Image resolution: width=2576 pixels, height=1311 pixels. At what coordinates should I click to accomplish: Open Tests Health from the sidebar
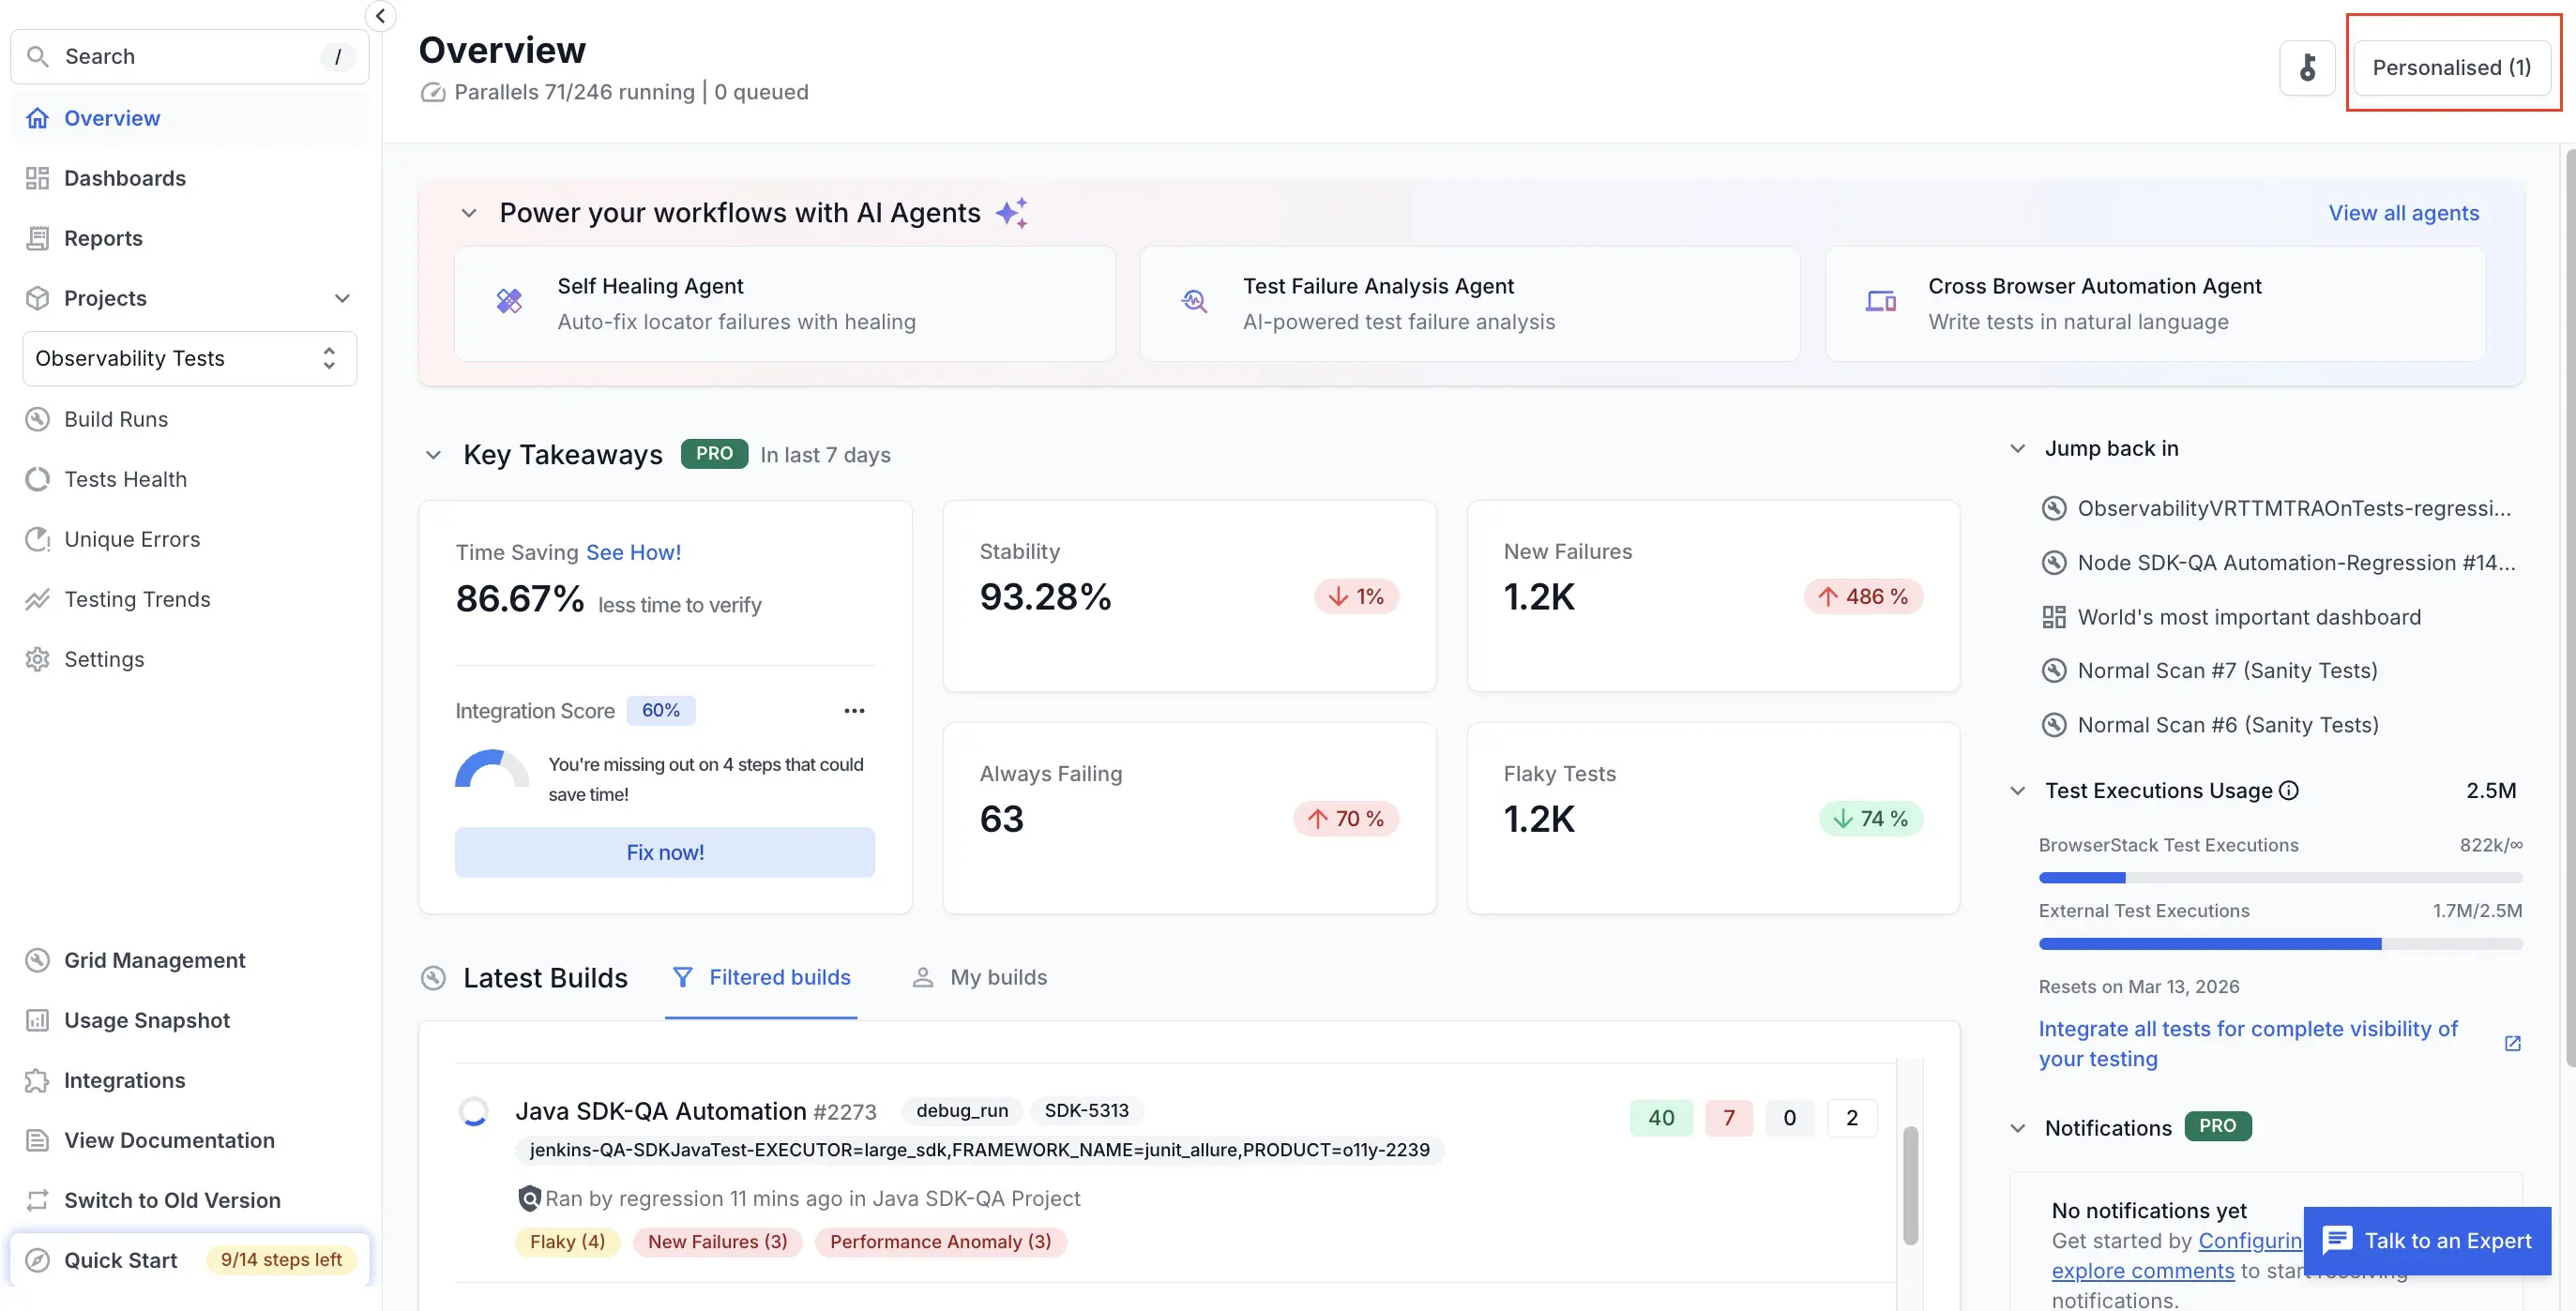click(x=124, y=479)
